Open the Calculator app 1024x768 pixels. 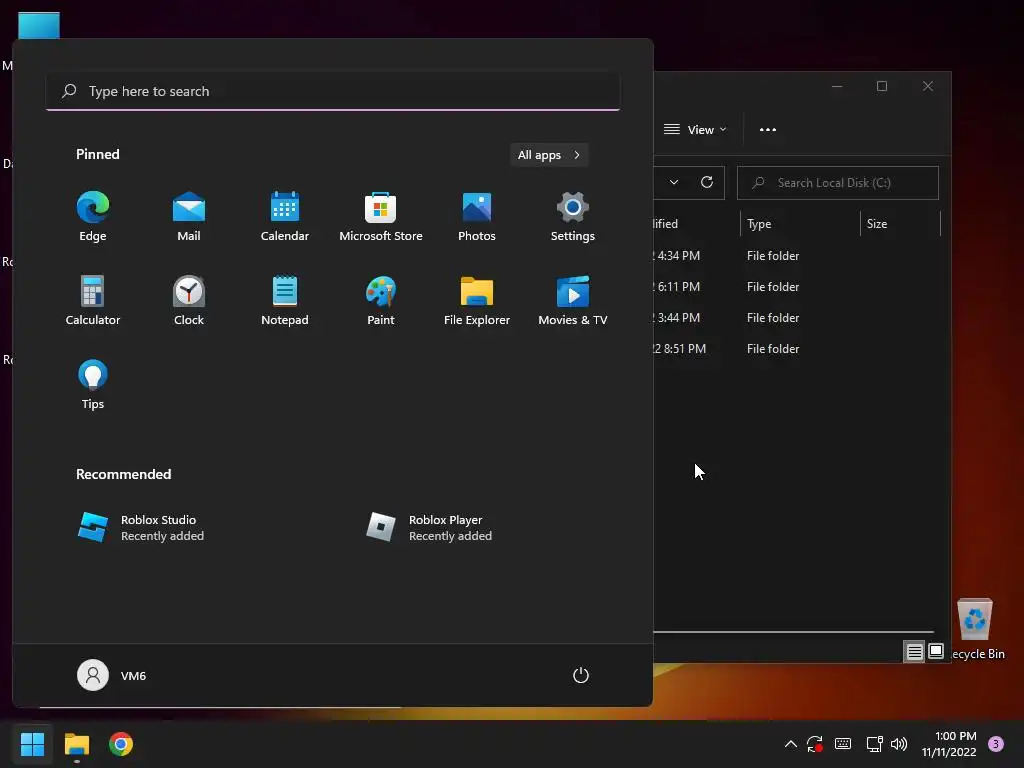click(93, 301)
